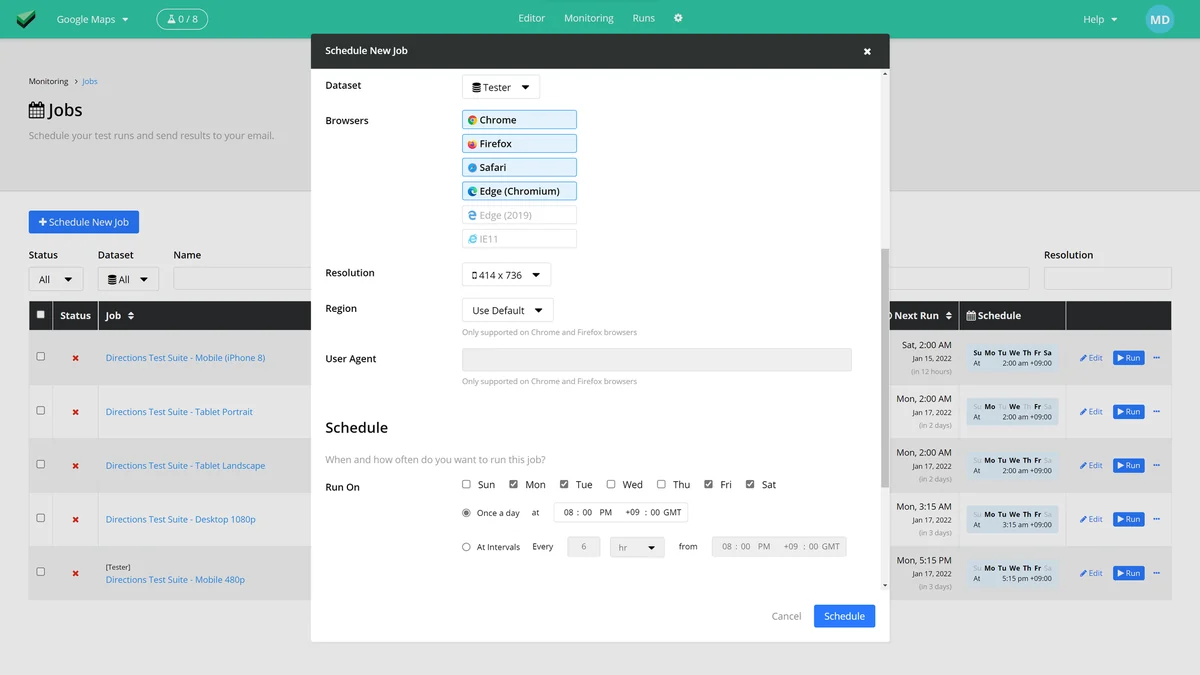Image resolution: width=1200 pixels, height=675 pixels.
Task: Enable the IE11 browser option
Action: click(x=519, y=239)
